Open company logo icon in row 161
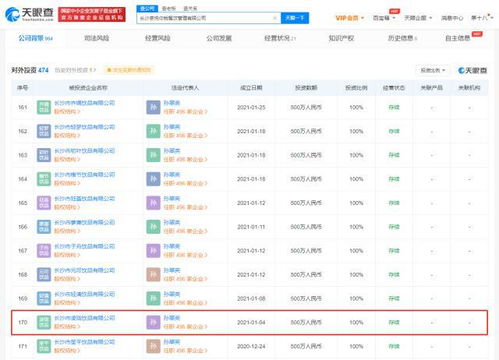The image size is (499, 360). [x=44, y=107]
